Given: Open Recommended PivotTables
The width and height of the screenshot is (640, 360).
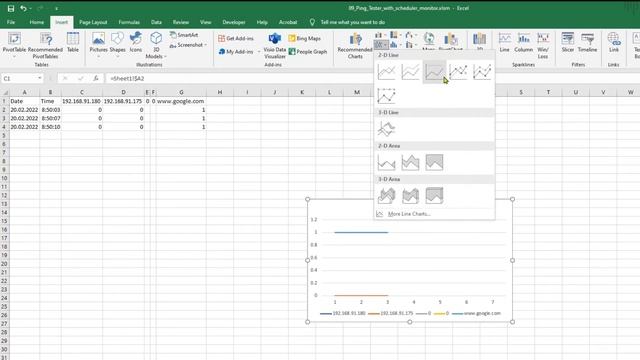Looking at the screenshot, I should [45, 45].
